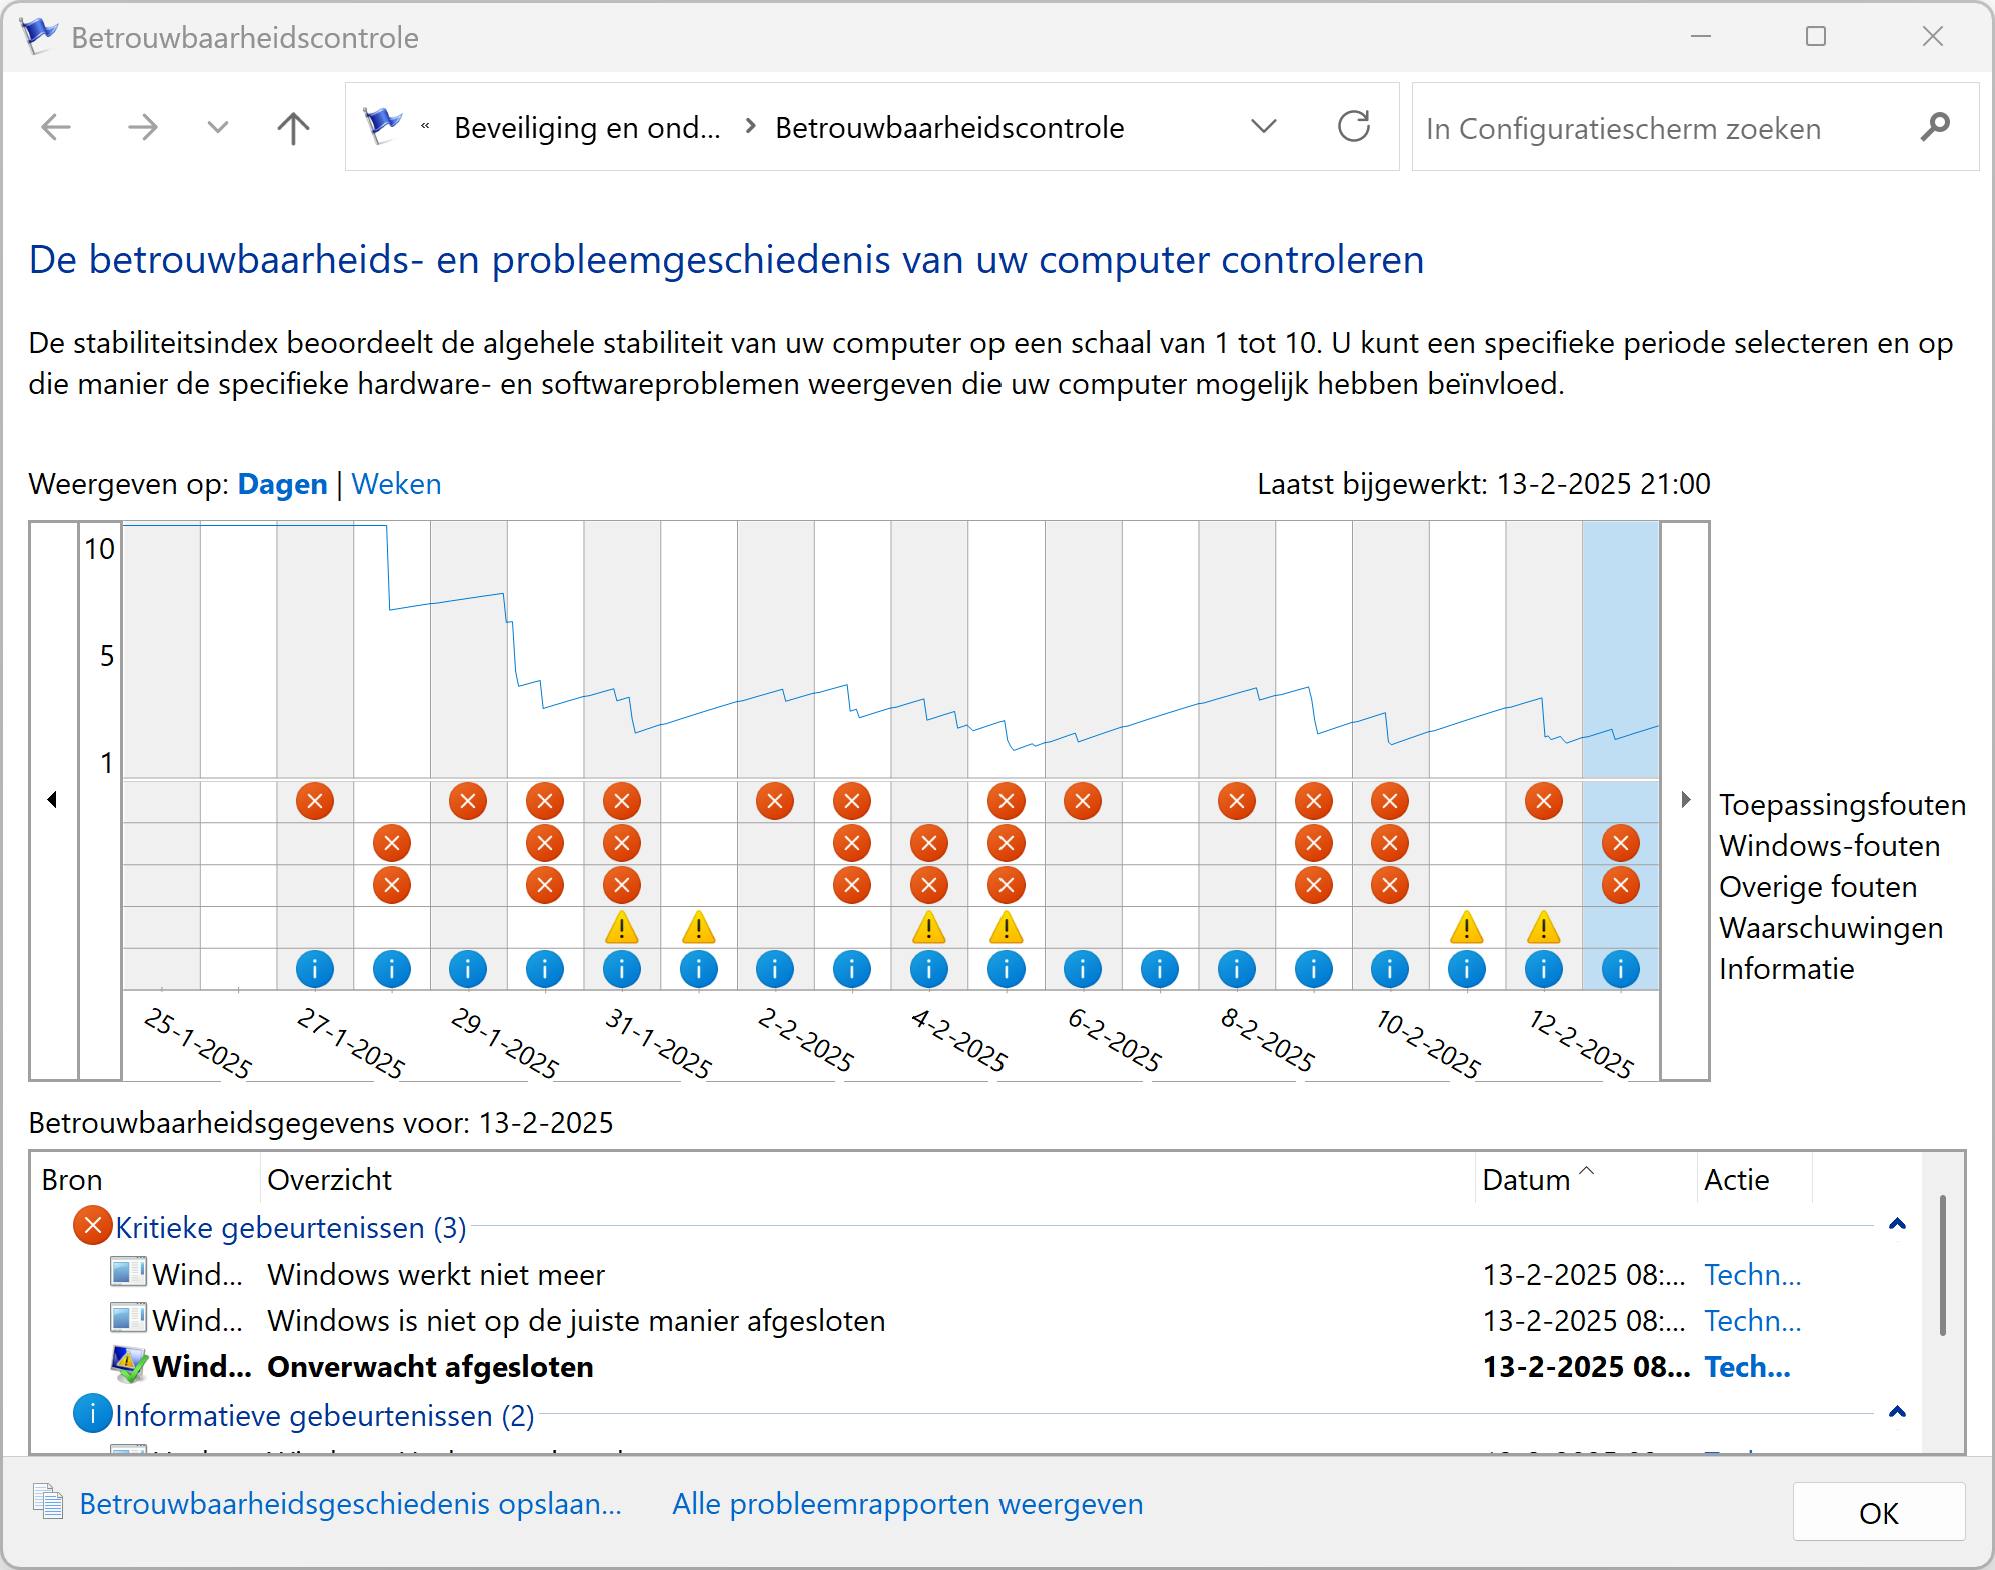Screen dimensions: 1995x1570
Task: Open Alle probleemrapporten weergeven link
Action: 907,1504
